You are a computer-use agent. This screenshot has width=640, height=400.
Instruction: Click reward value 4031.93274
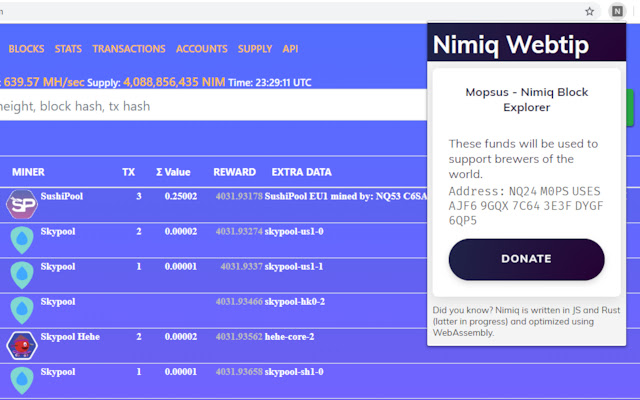239,231
